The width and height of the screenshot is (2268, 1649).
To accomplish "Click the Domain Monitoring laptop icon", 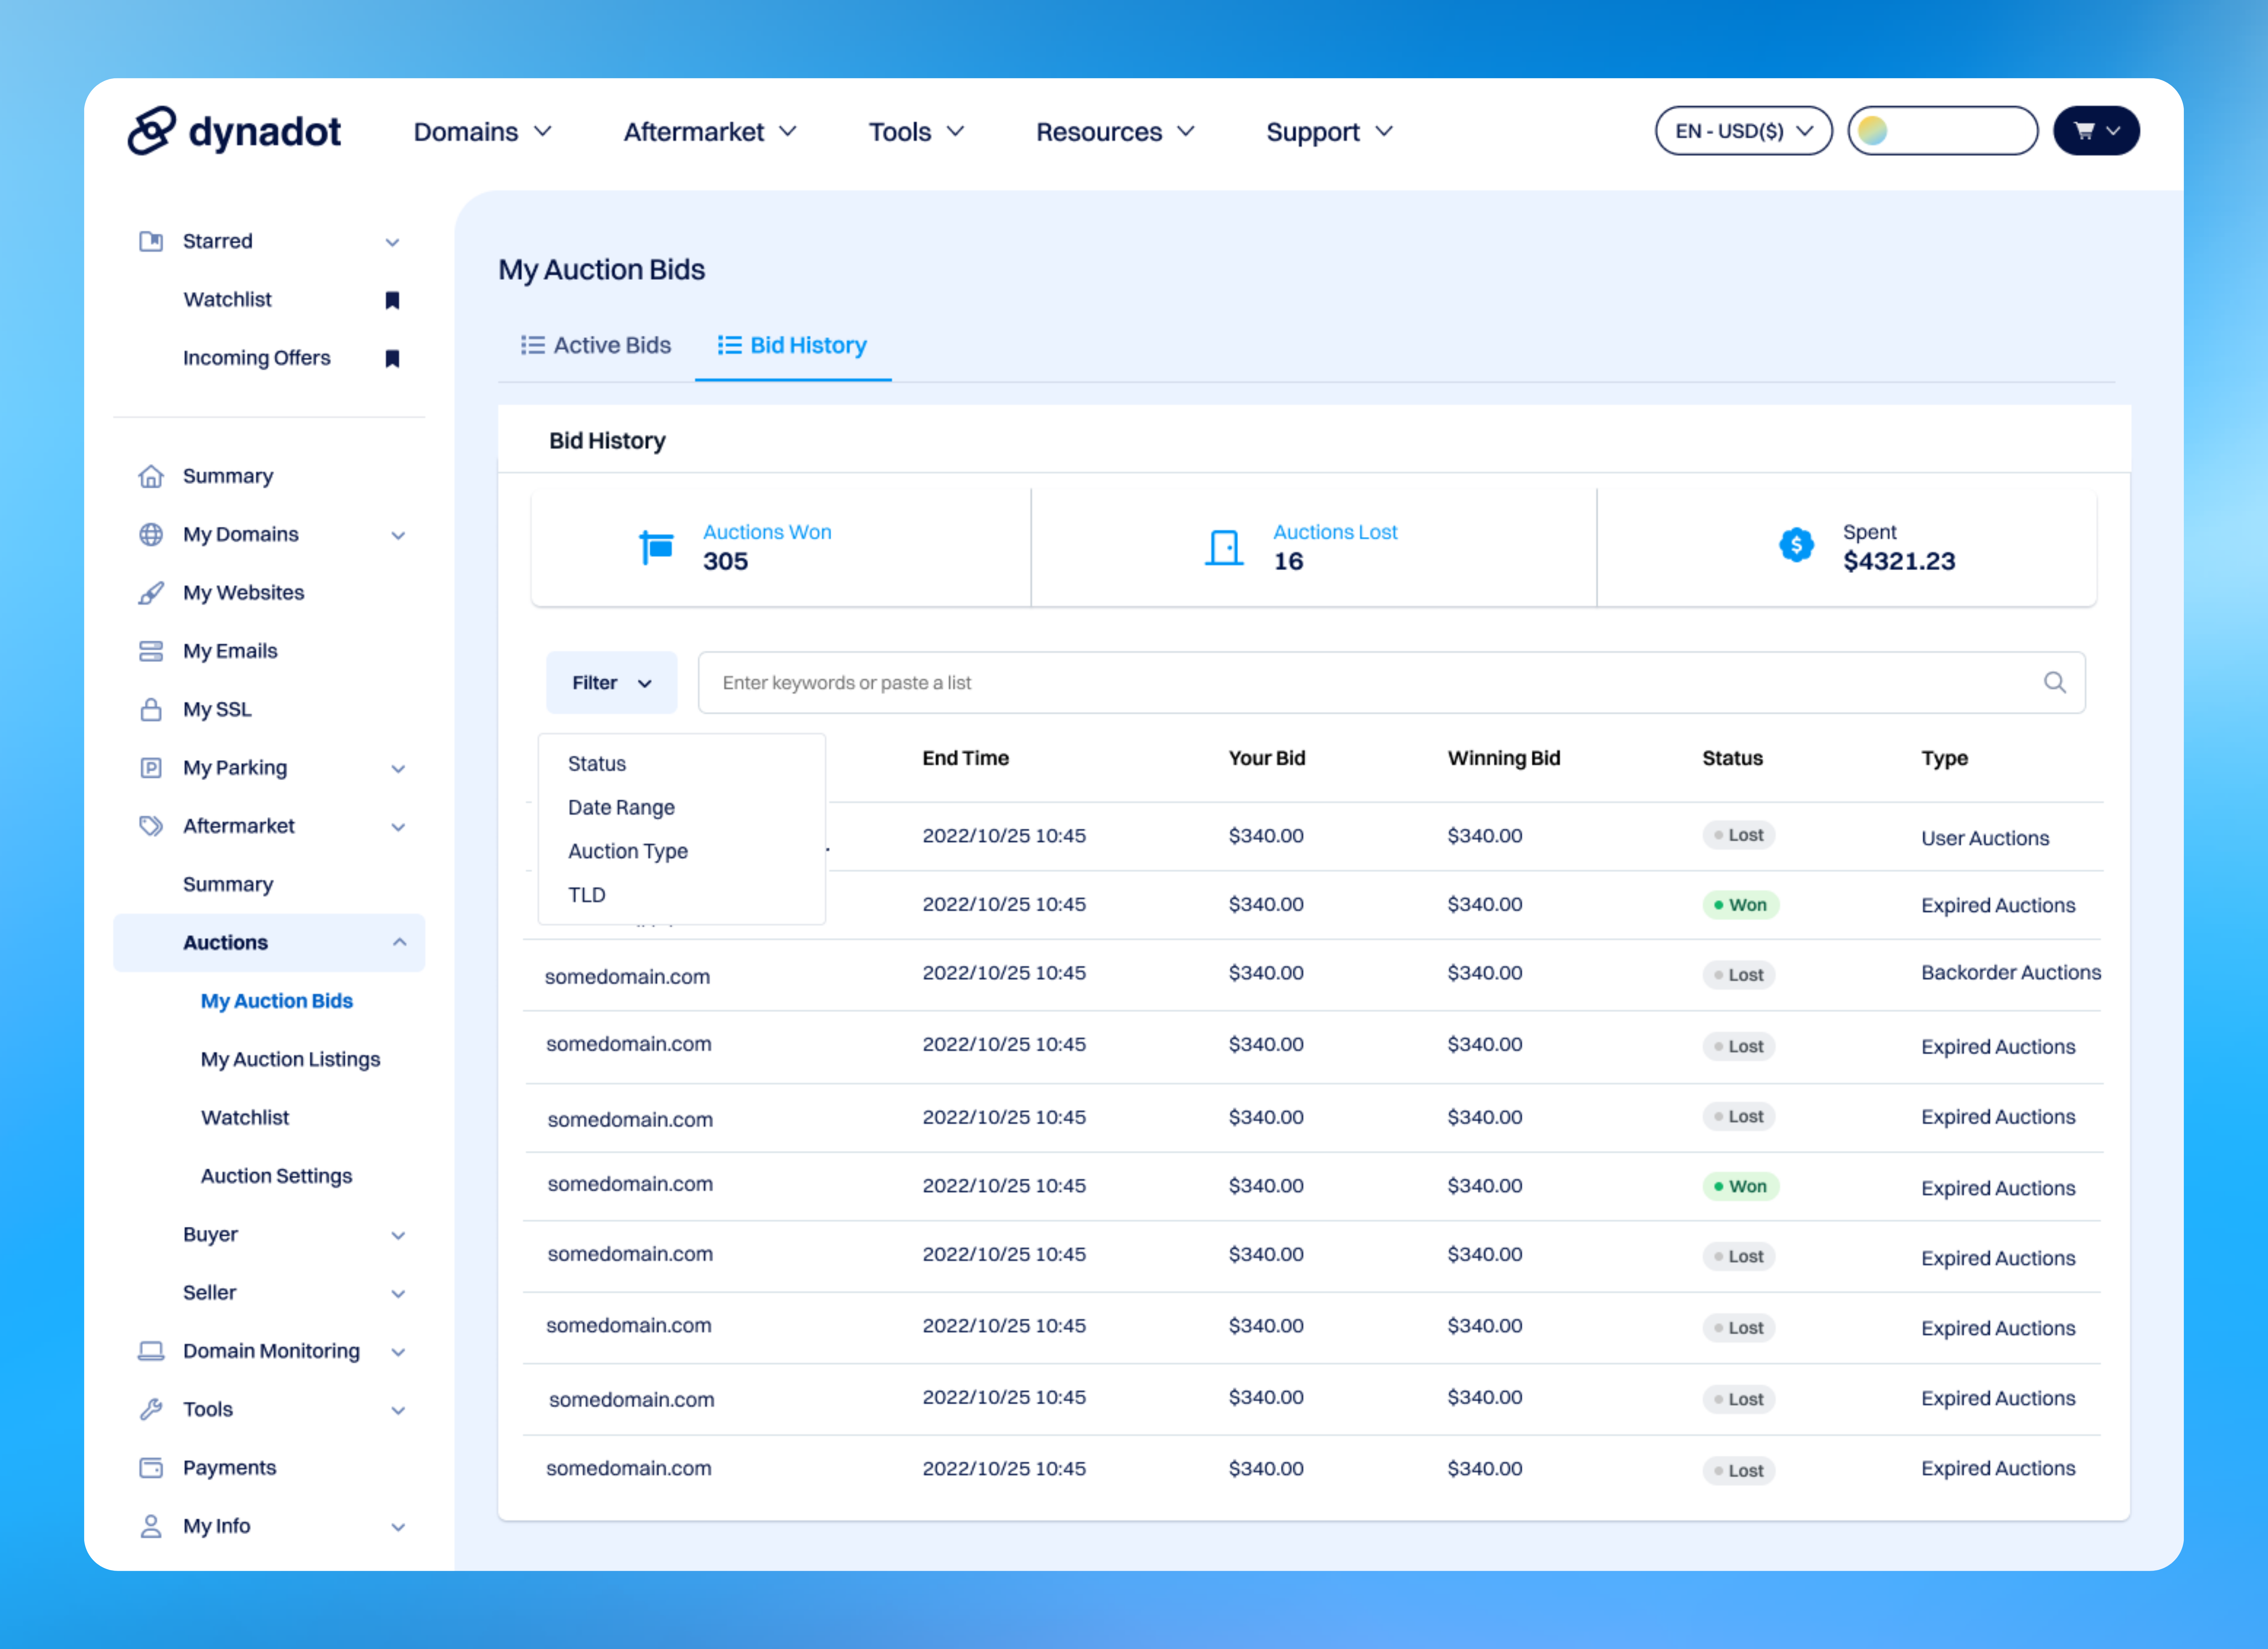I will coord(151,1351).
